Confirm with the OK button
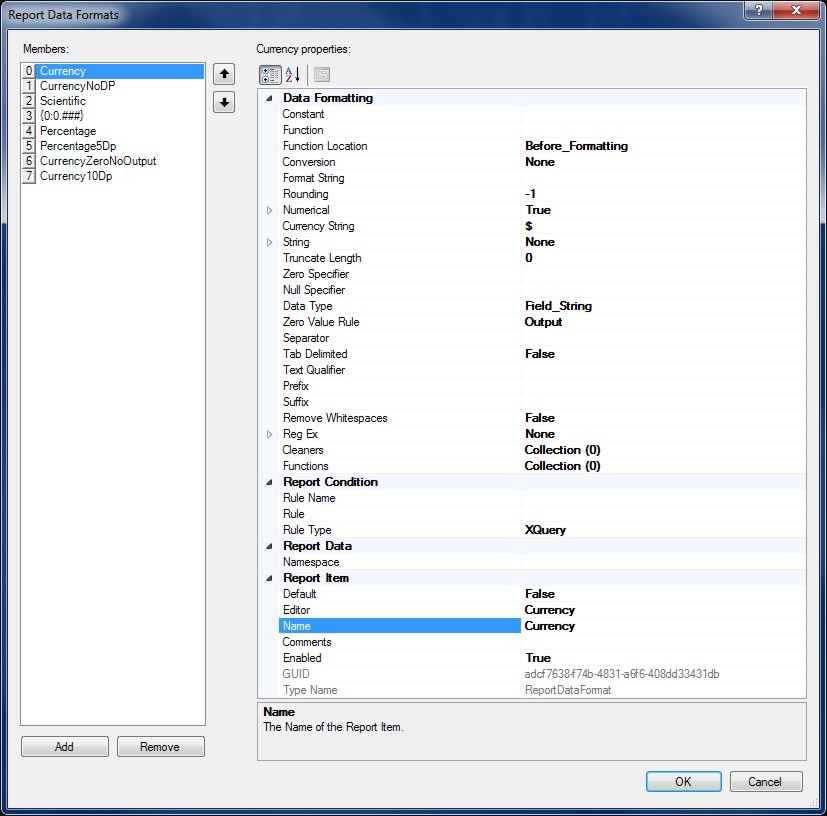 pos(683,782)
